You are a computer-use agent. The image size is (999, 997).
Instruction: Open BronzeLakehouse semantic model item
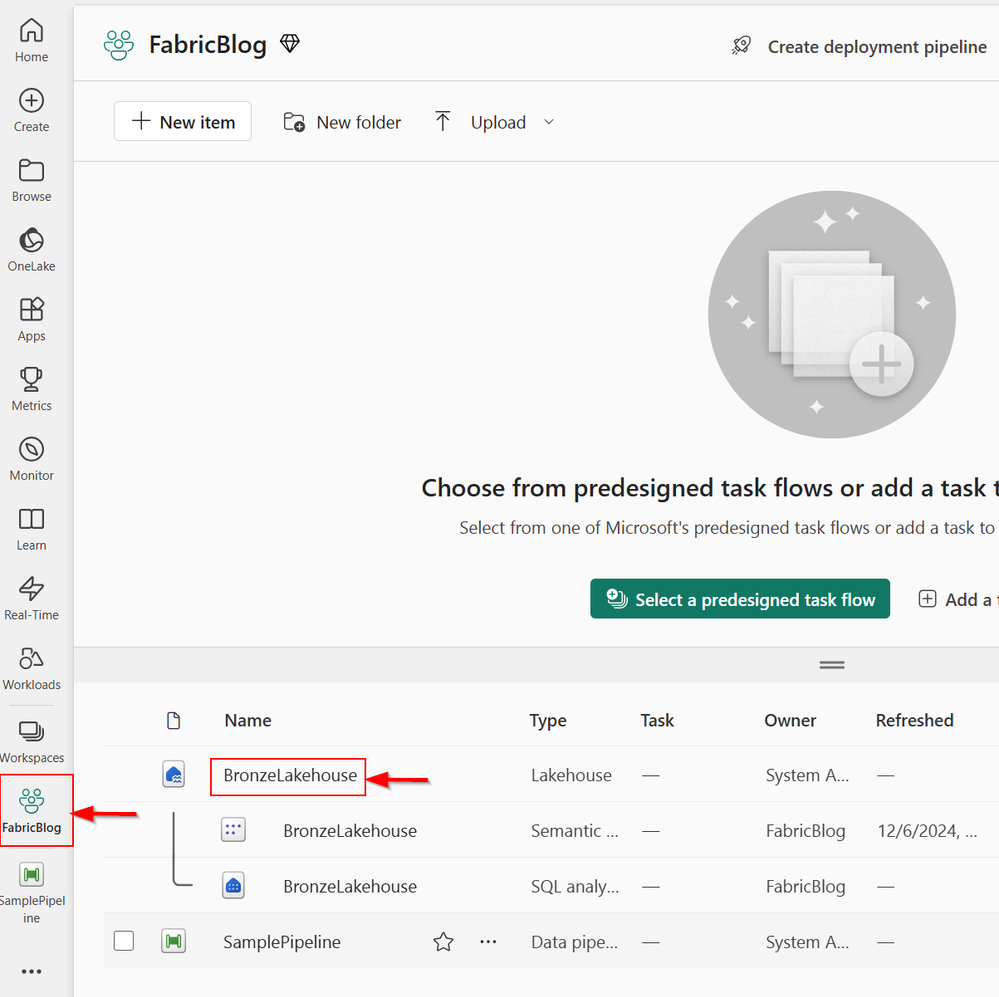[x=350, y=831]
